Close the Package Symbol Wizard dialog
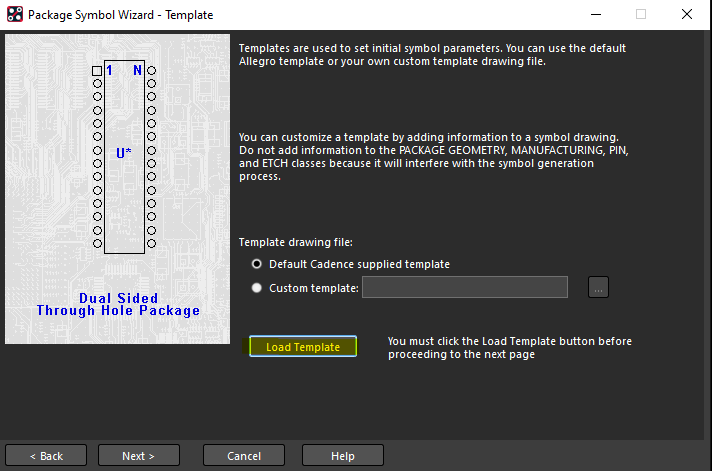The image size is (712, 471). (687, 14)
